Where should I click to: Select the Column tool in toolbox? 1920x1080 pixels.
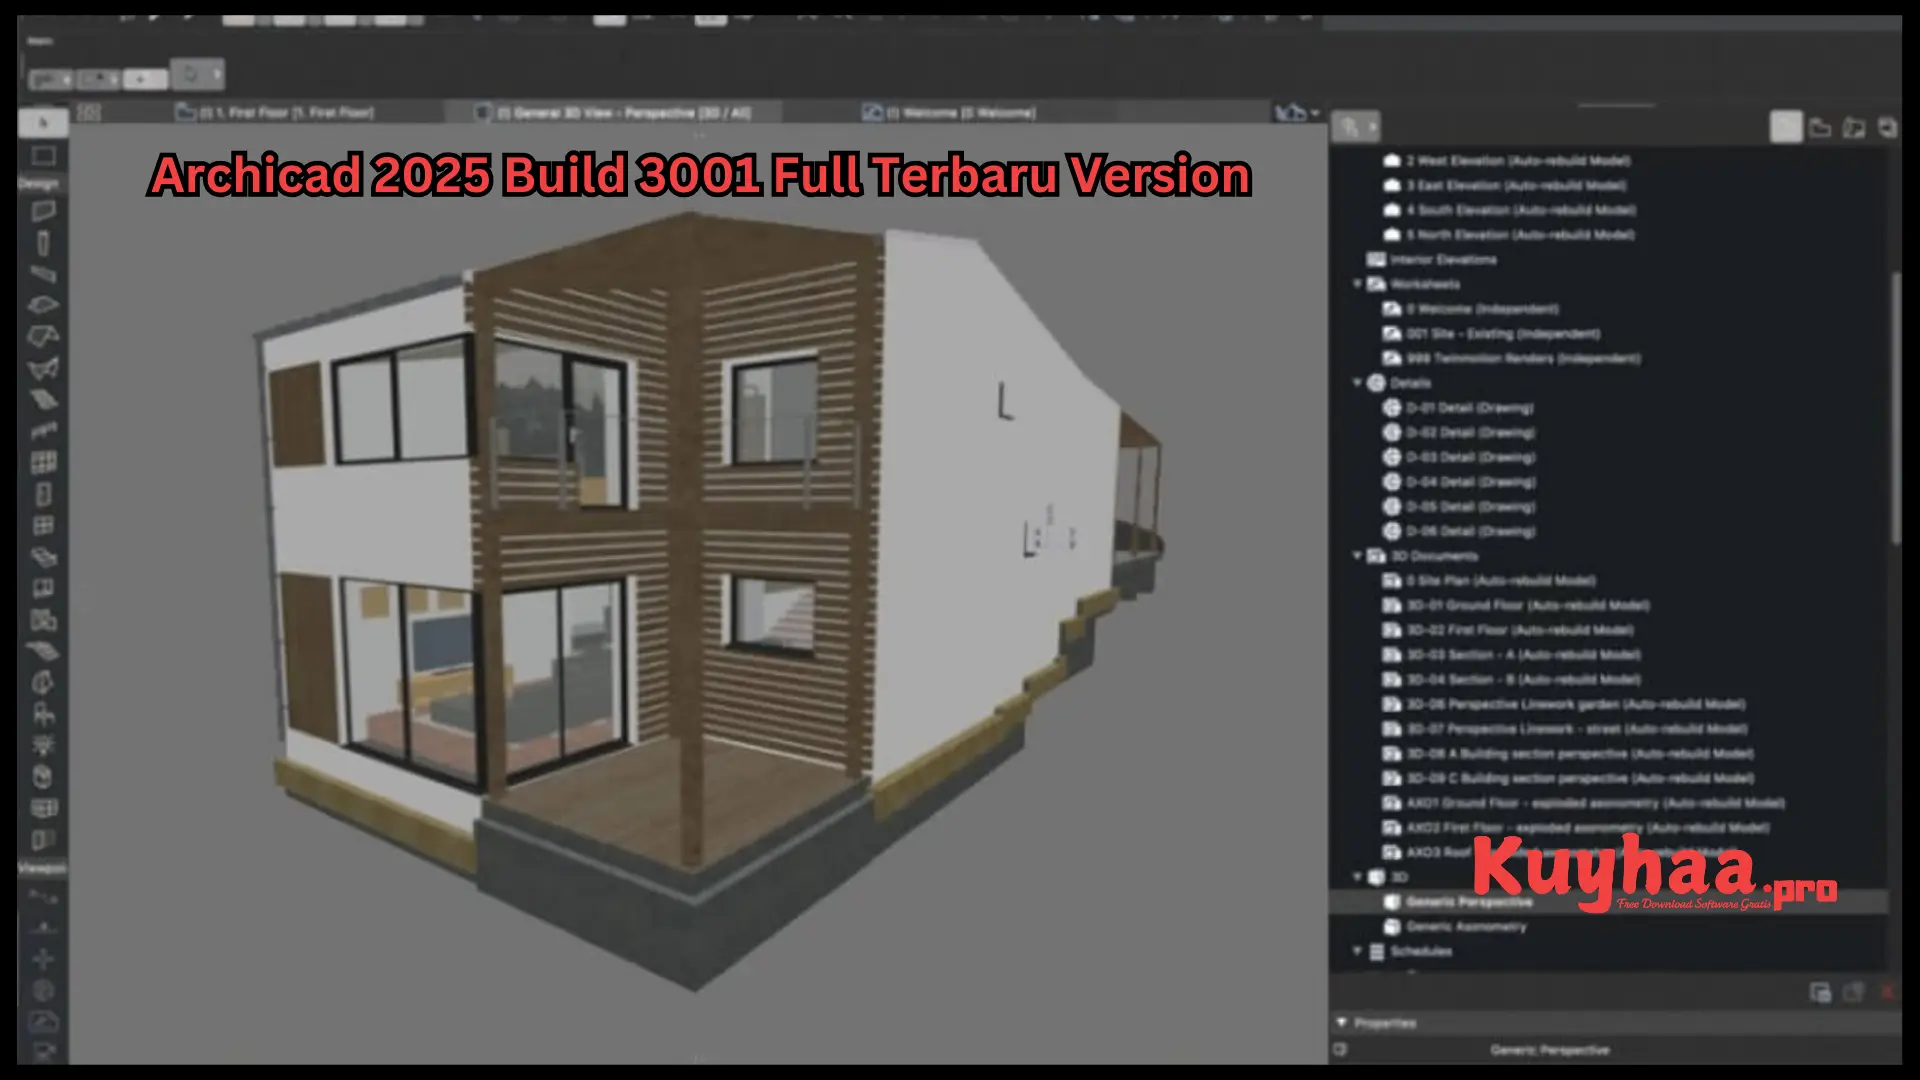43,243
